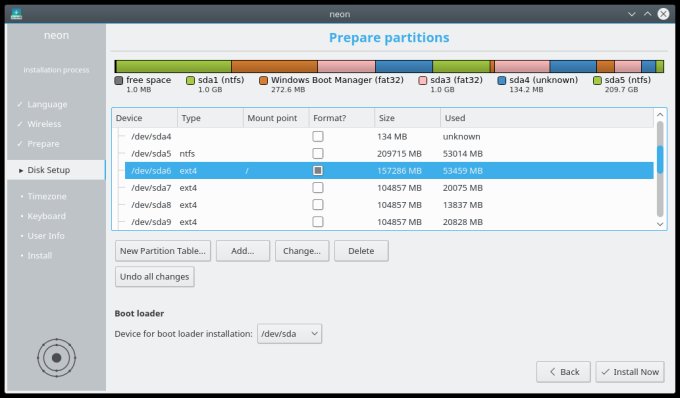
Task: Select the Timezone step in sidebar
Action: click(47, 196)
